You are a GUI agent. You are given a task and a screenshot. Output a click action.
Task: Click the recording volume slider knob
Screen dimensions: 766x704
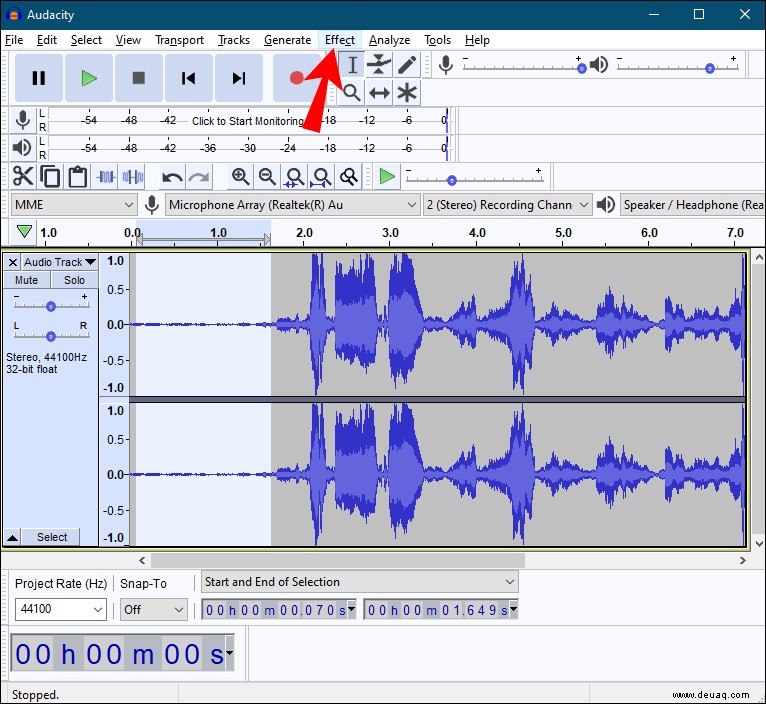[582, 69]
